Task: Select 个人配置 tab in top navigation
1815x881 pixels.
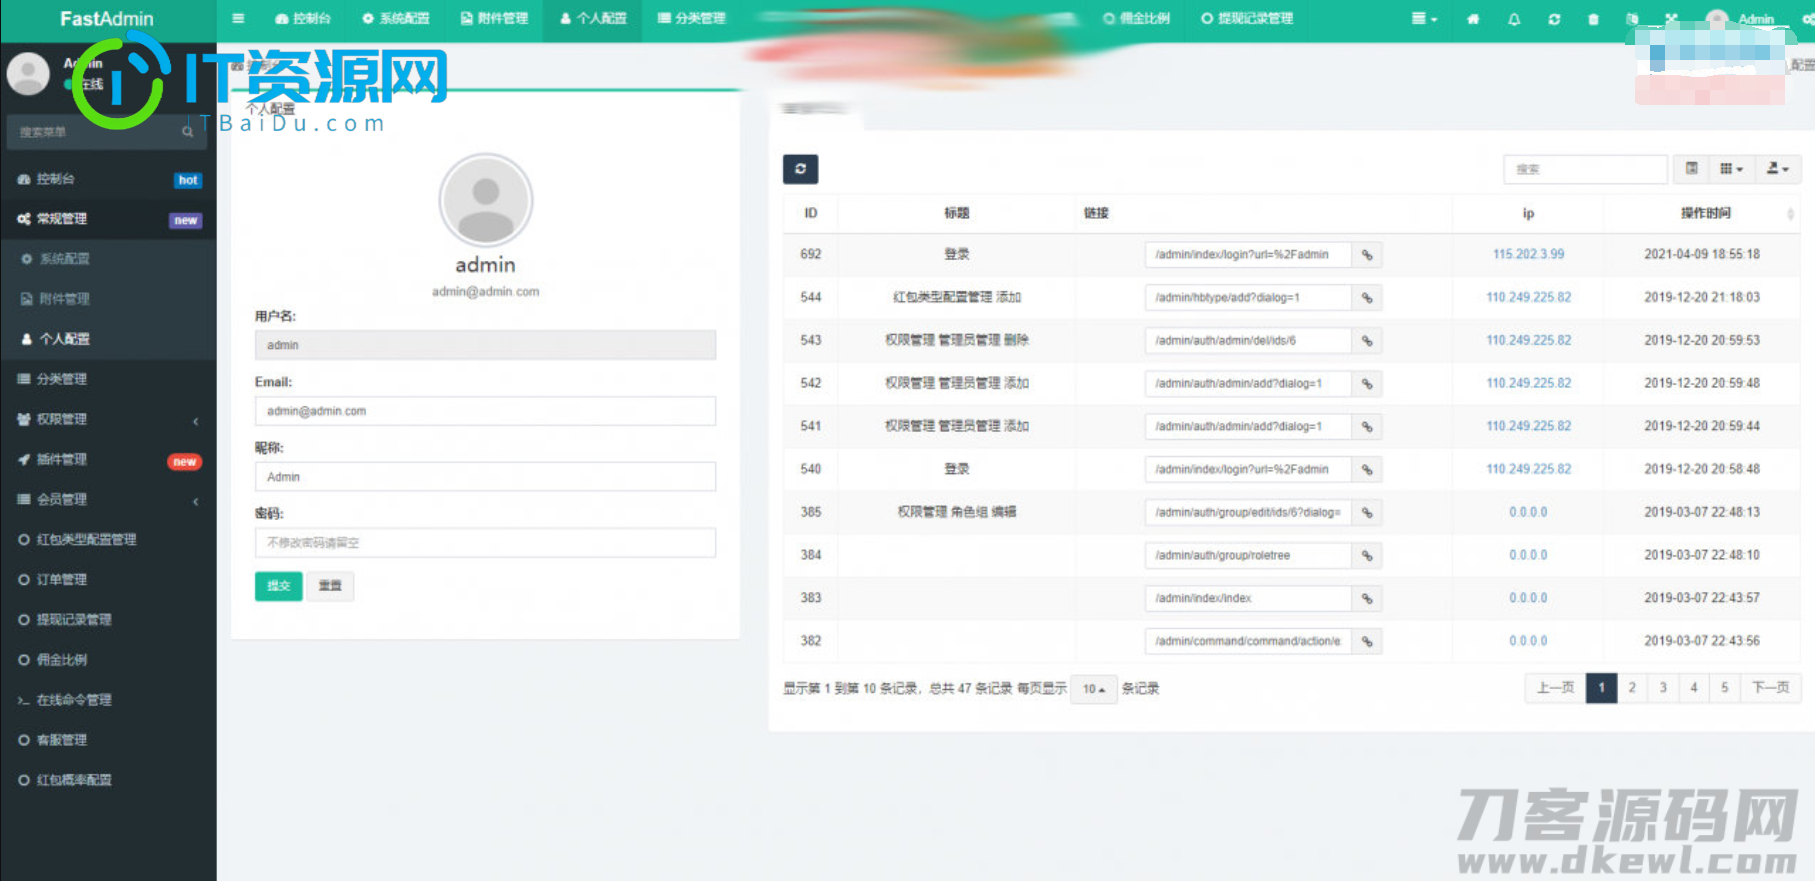Action: tap(593, 19)
